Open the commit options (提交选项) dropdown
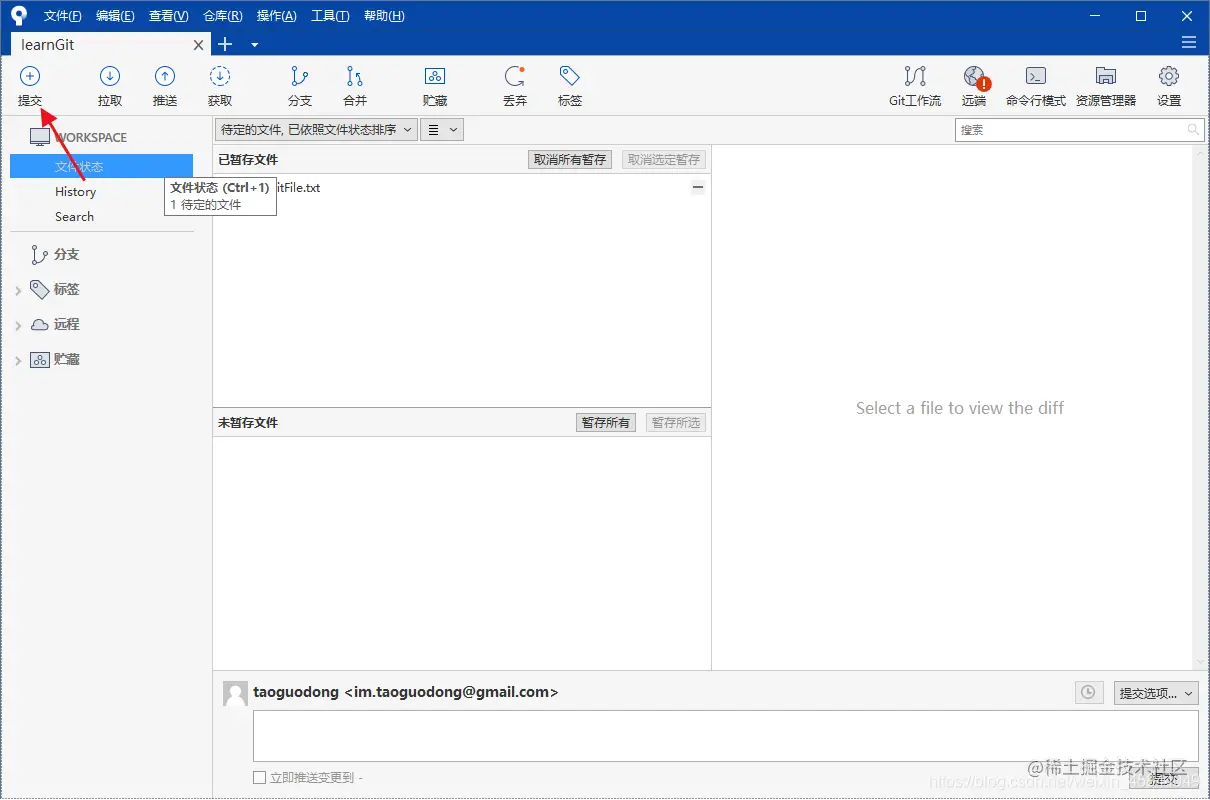Viewport: 1210px width, 800px height. [1156, 692]
